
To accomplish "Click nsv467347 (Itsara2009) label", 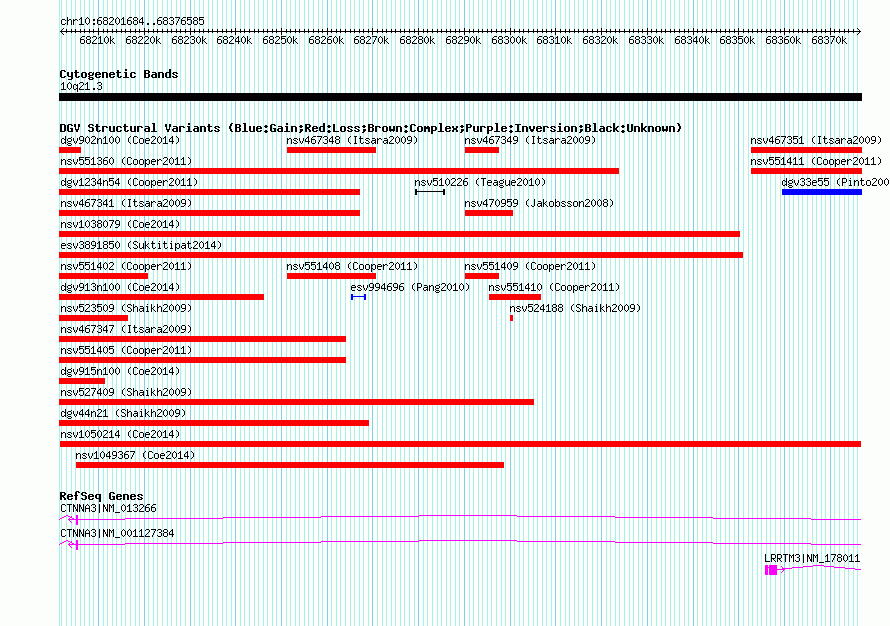I will 126,330.
